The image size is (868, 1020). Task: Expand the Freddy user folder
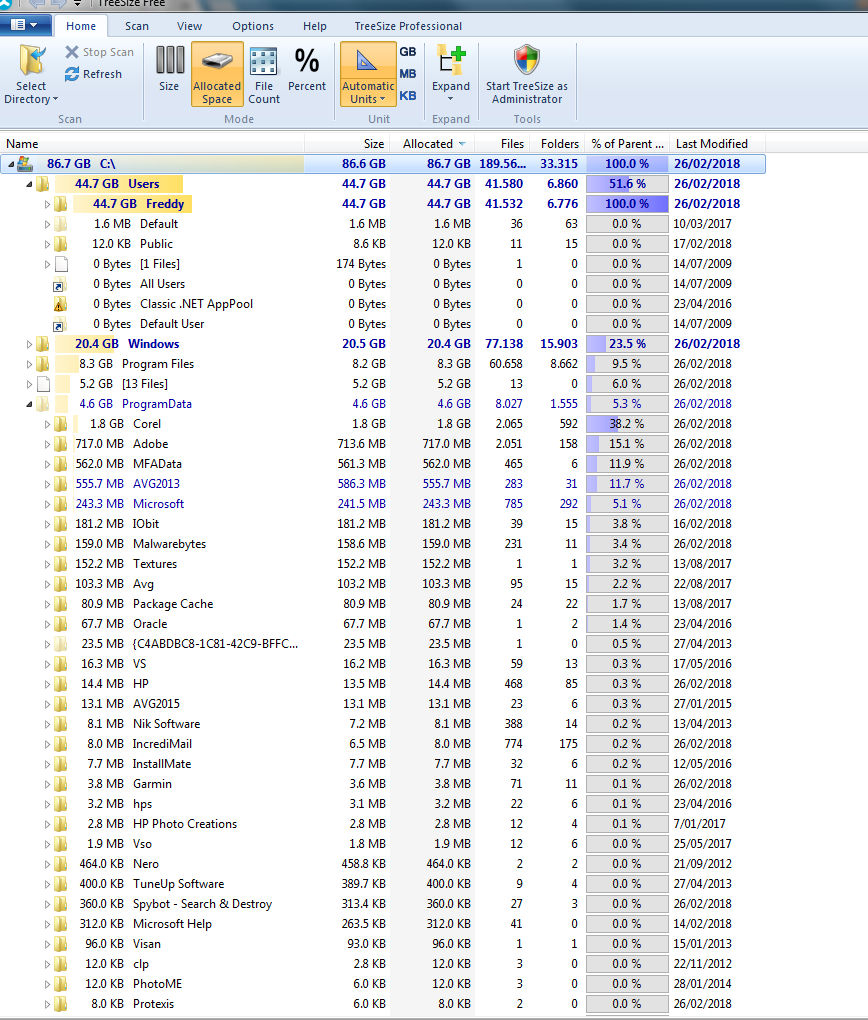coord(47,204)
